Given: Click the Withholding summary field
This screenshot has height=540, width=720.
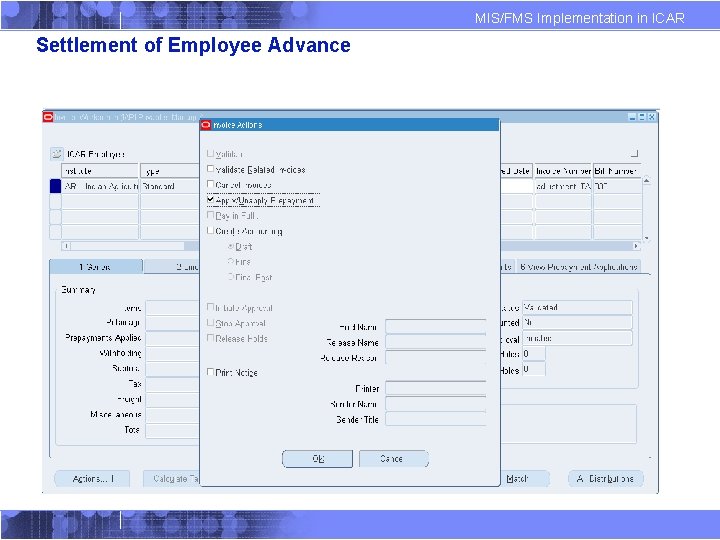Looking at the screenshot, I should tap(173, 353).
